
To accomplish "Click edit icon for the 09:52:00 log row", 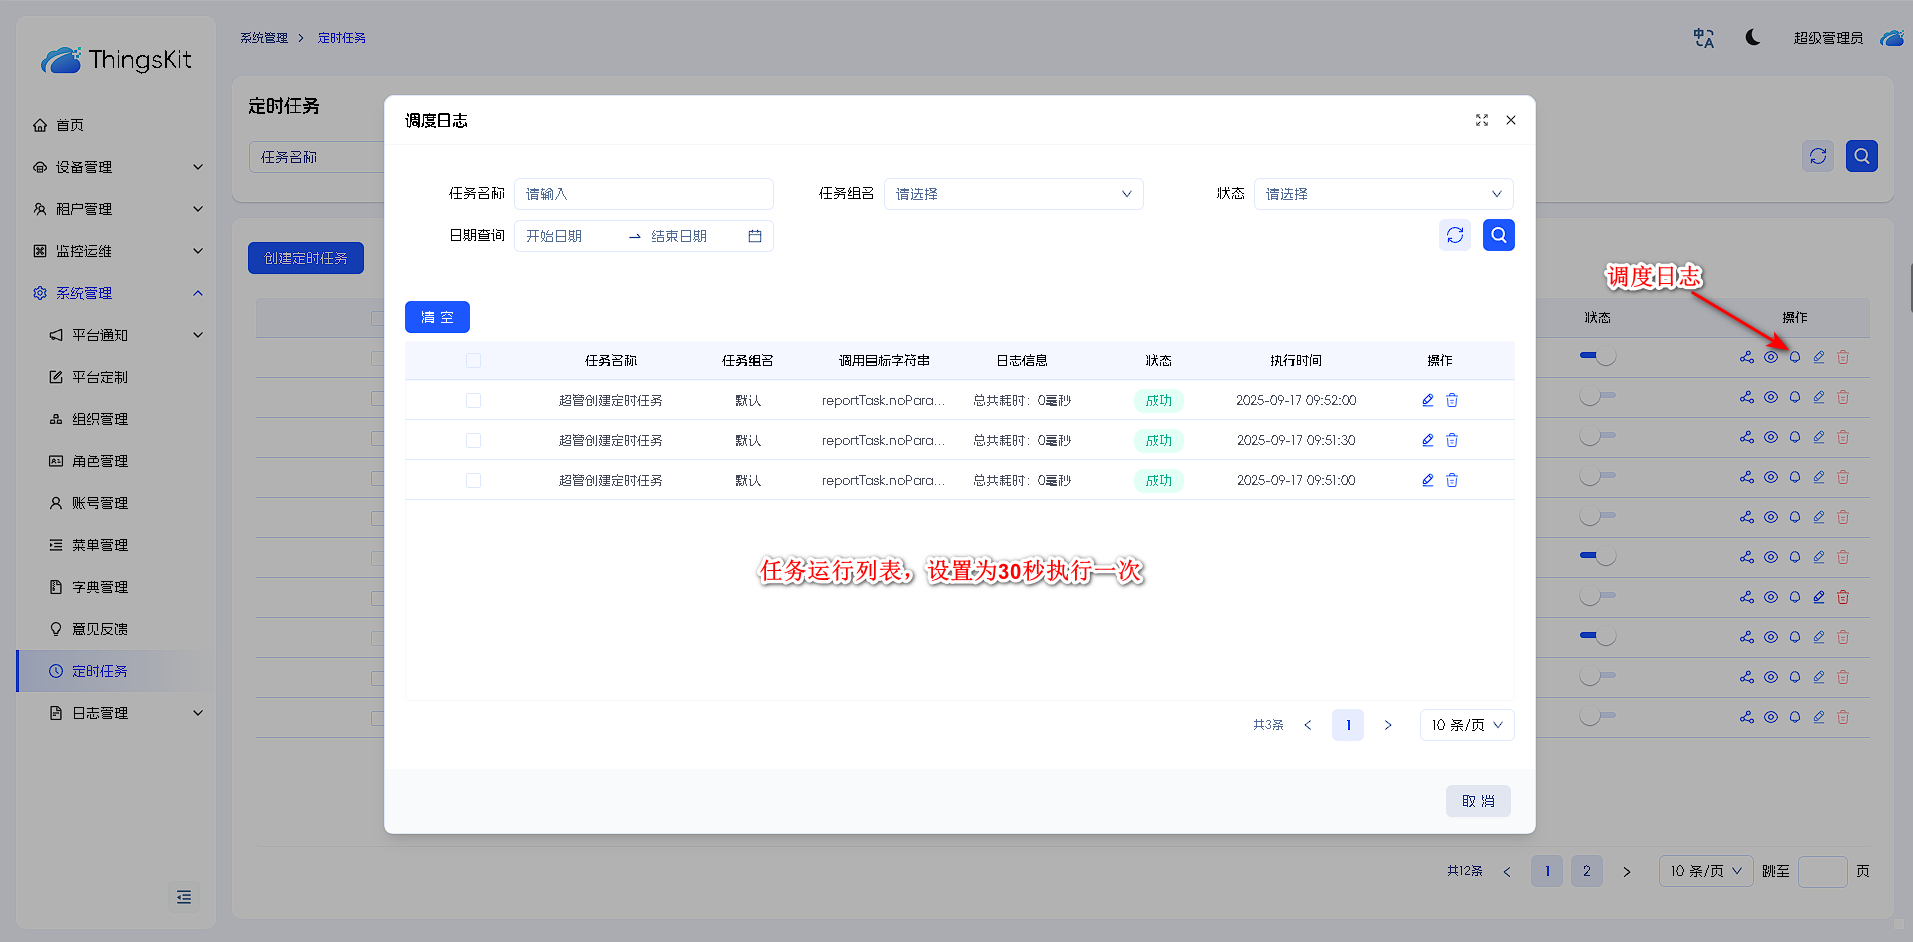I will (1428, 400).
